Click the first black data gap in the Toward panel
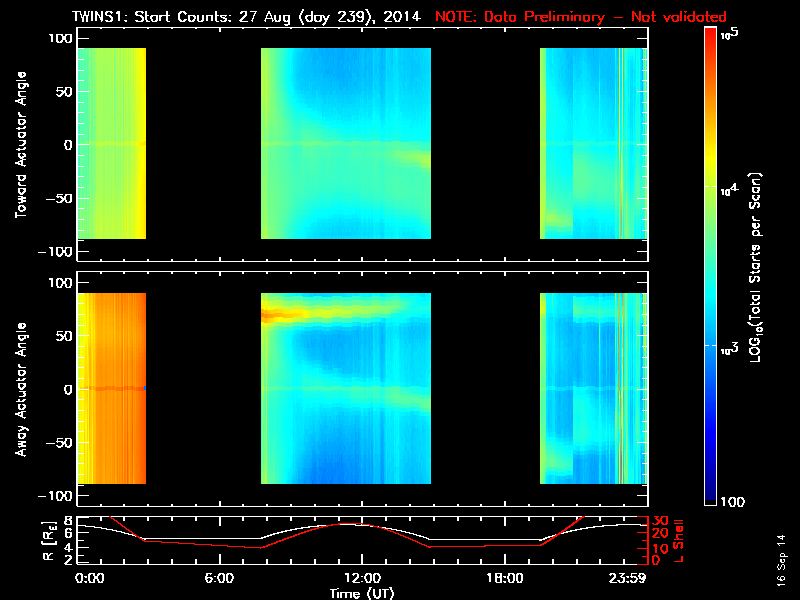 [x=204, y=143]
